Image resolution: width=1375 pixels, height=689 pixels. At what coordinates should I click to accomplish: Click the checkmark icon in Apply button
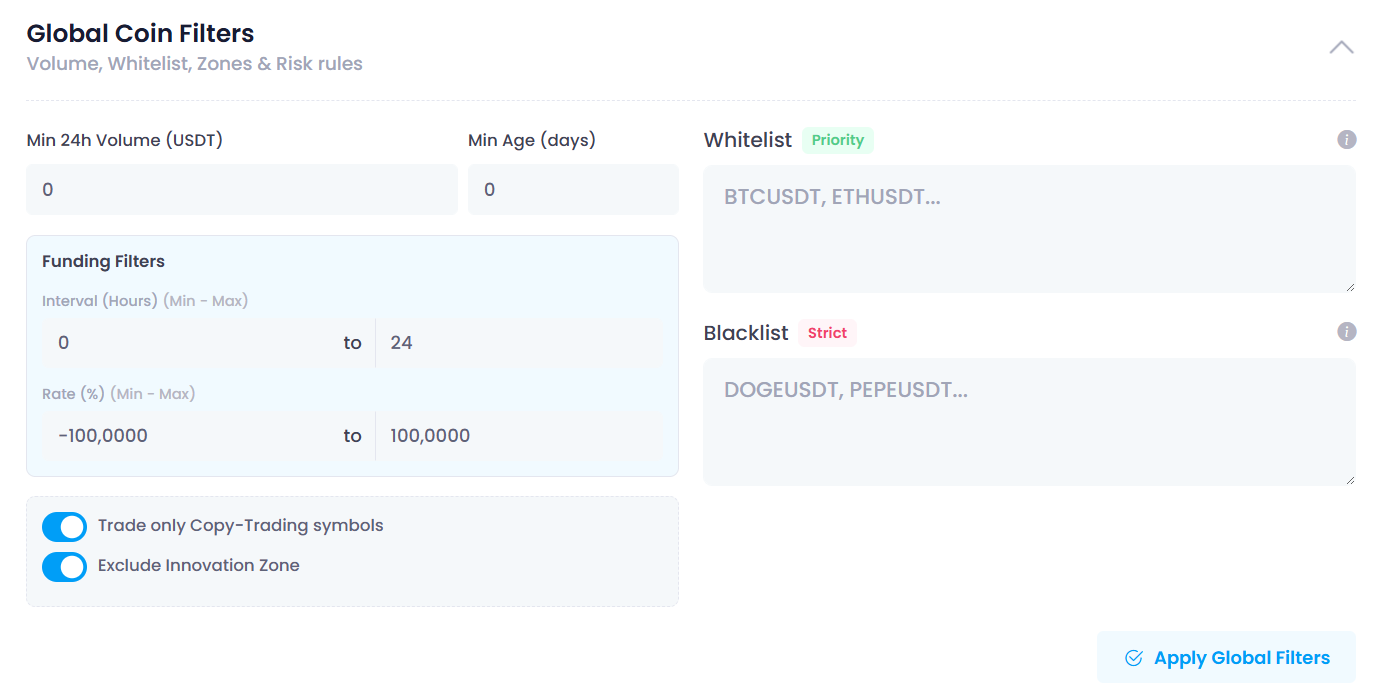[1133, 658]
